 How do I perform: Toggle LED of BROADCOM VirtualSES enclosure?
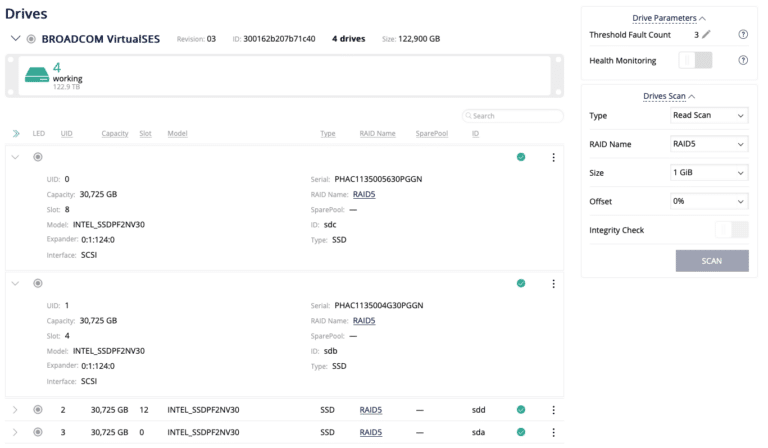pyautogui.click(x=31, y=39)
